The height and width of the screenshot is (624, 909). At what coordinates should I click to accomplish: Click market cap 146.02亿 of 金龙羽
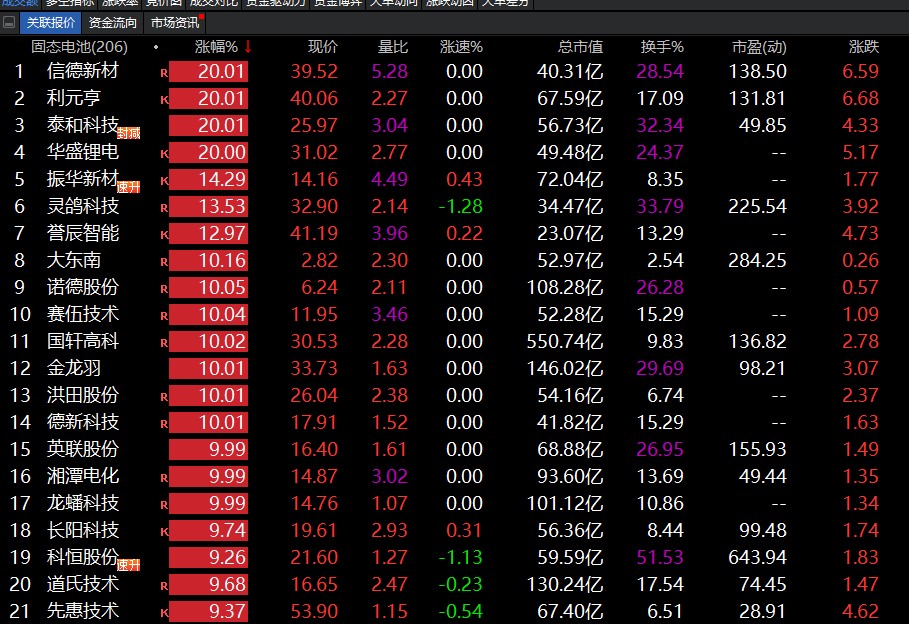(x=565, y=368)
